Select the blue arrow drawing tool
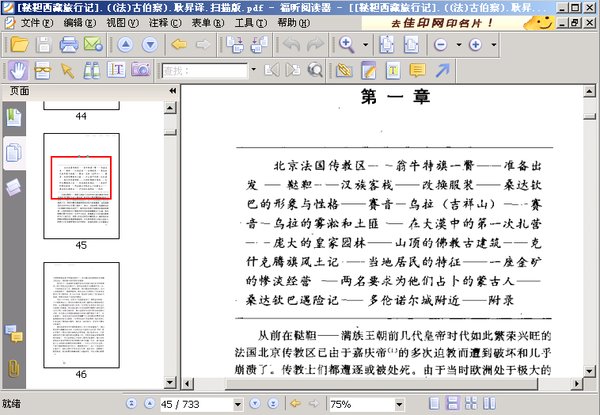The image size is (600, 415). (443, 70)
